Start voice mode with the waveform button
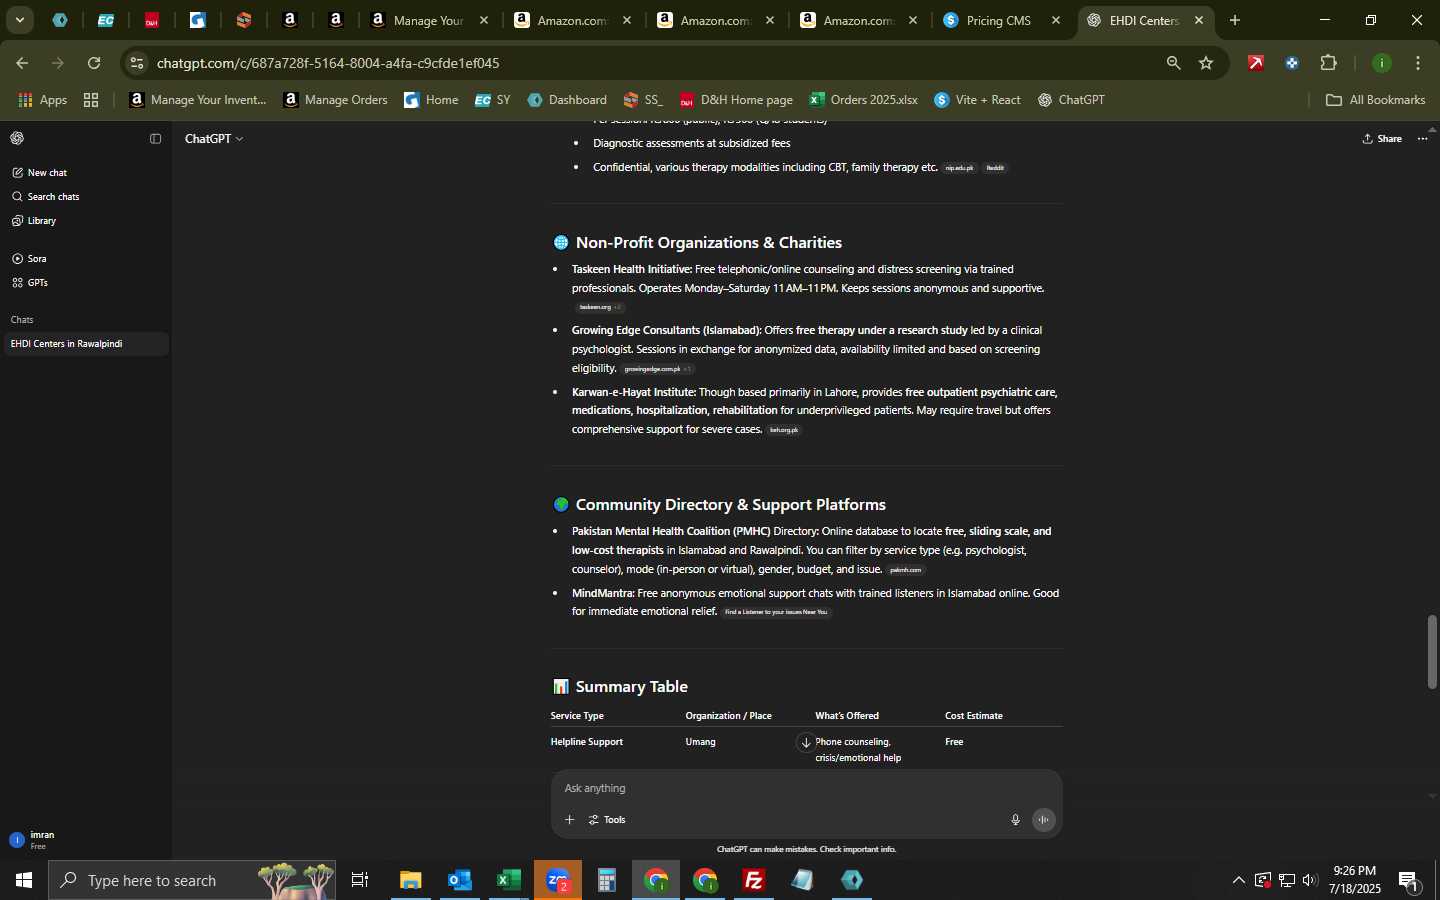This screenshot has height=900, width=1440. click(x=1043, y=820)
